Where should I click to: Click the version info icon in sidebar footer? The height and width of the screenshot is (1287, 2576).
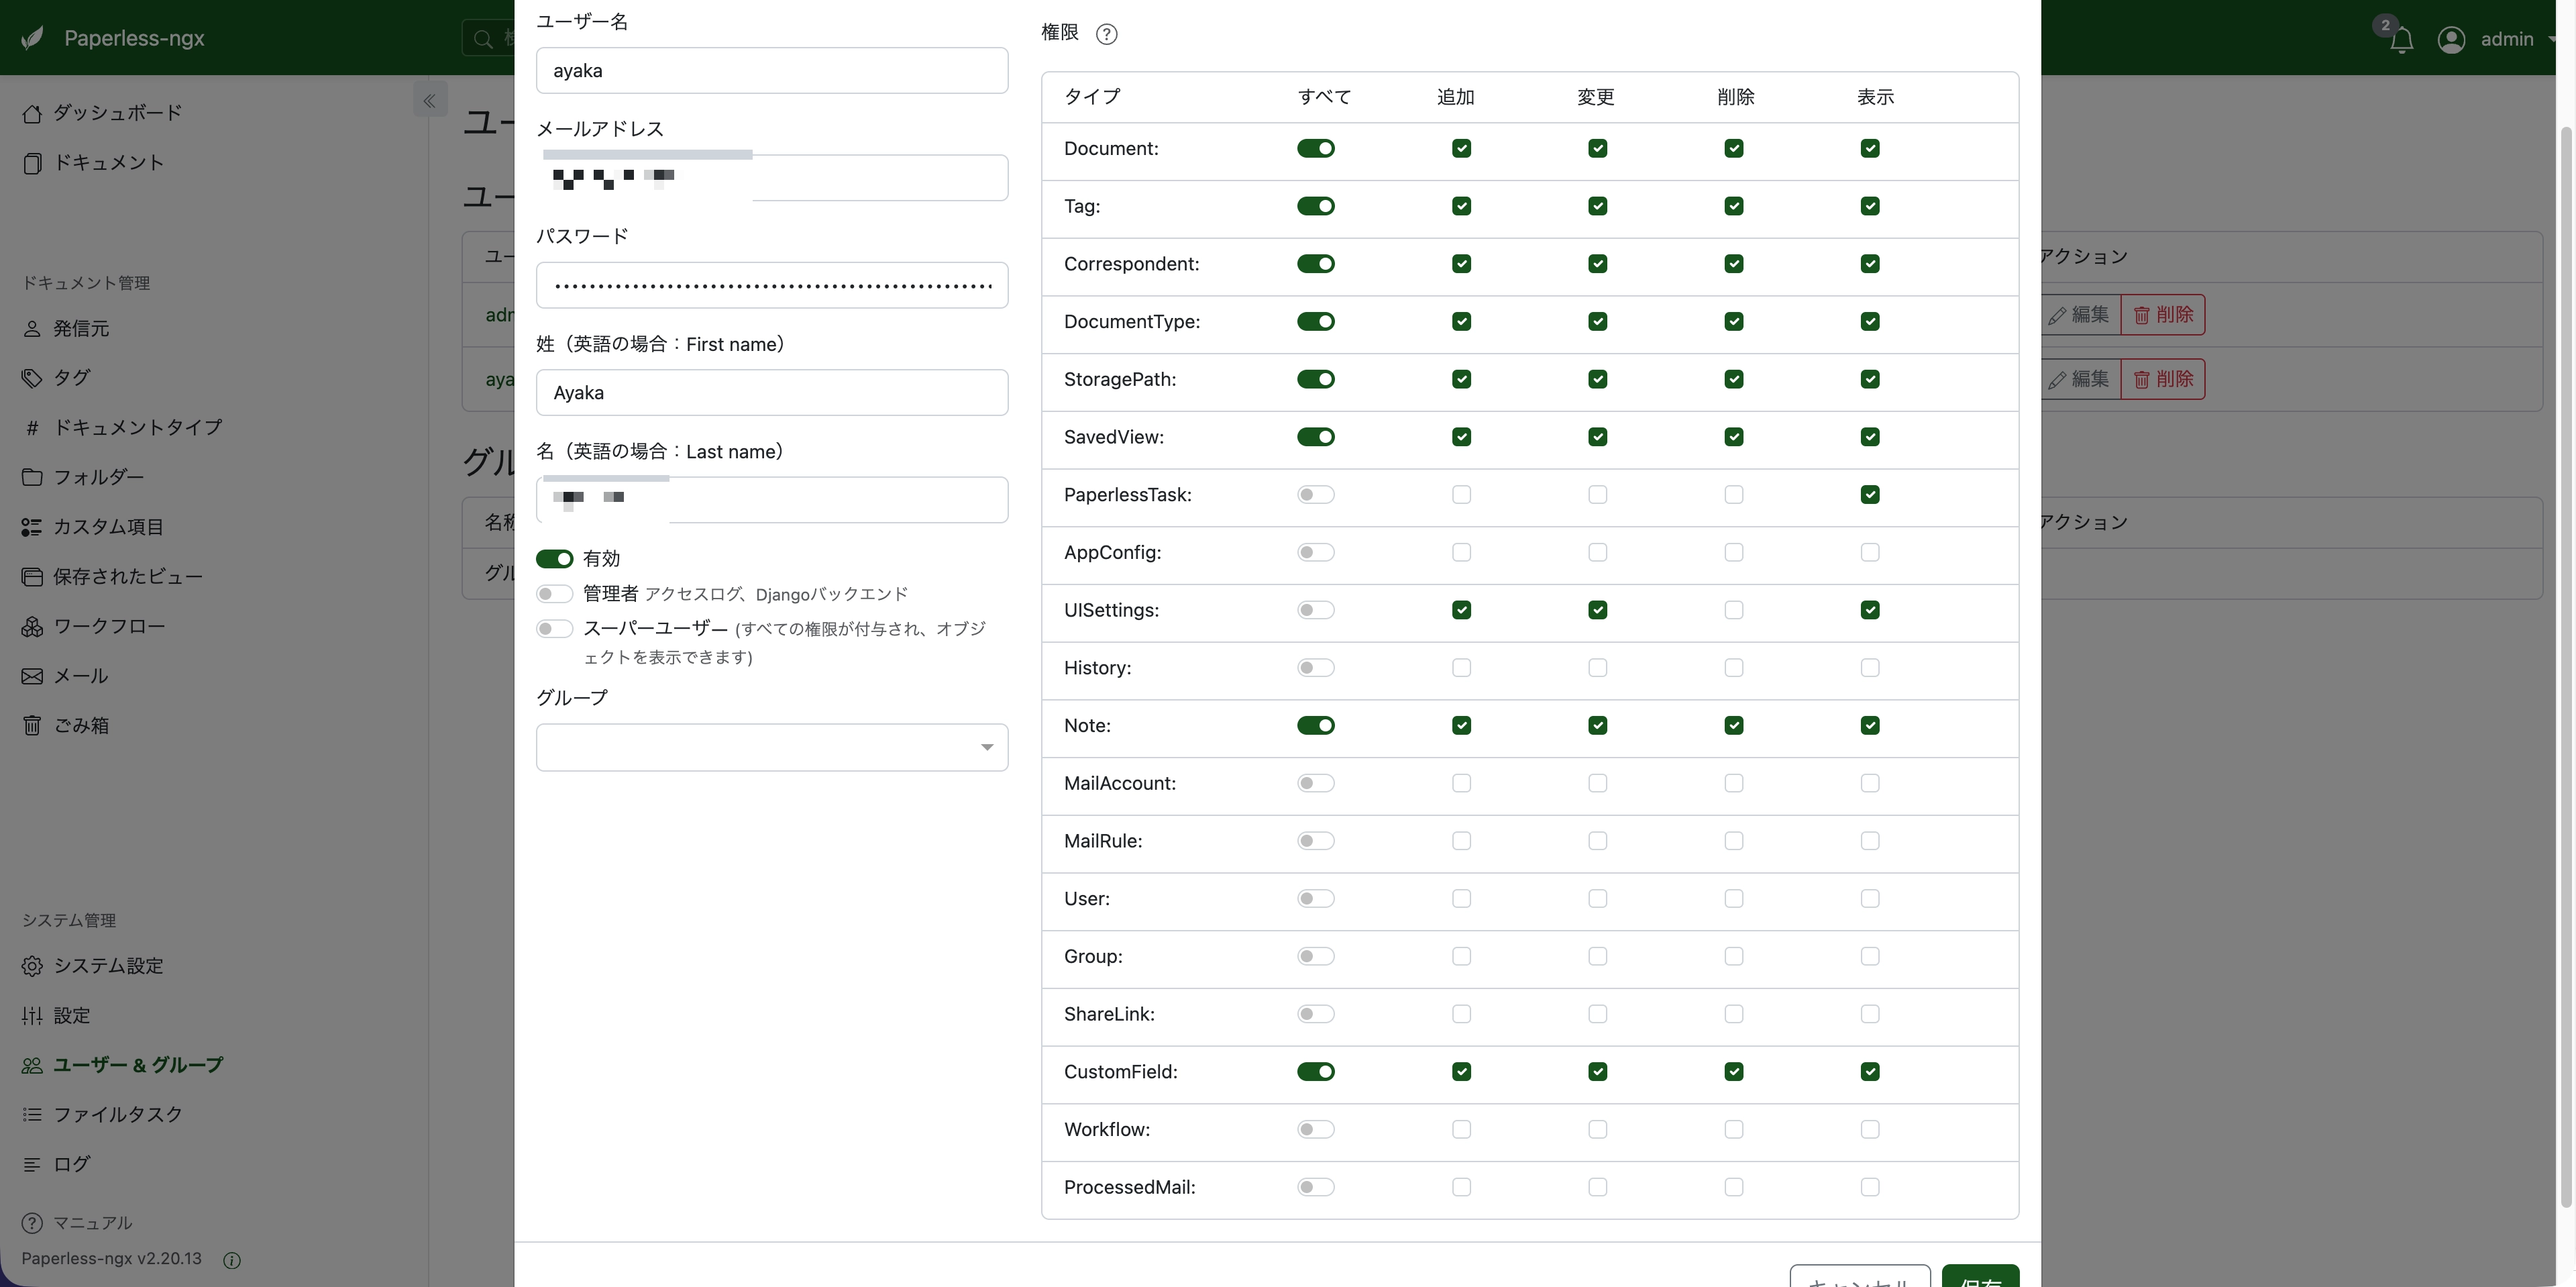point(232,1260)
